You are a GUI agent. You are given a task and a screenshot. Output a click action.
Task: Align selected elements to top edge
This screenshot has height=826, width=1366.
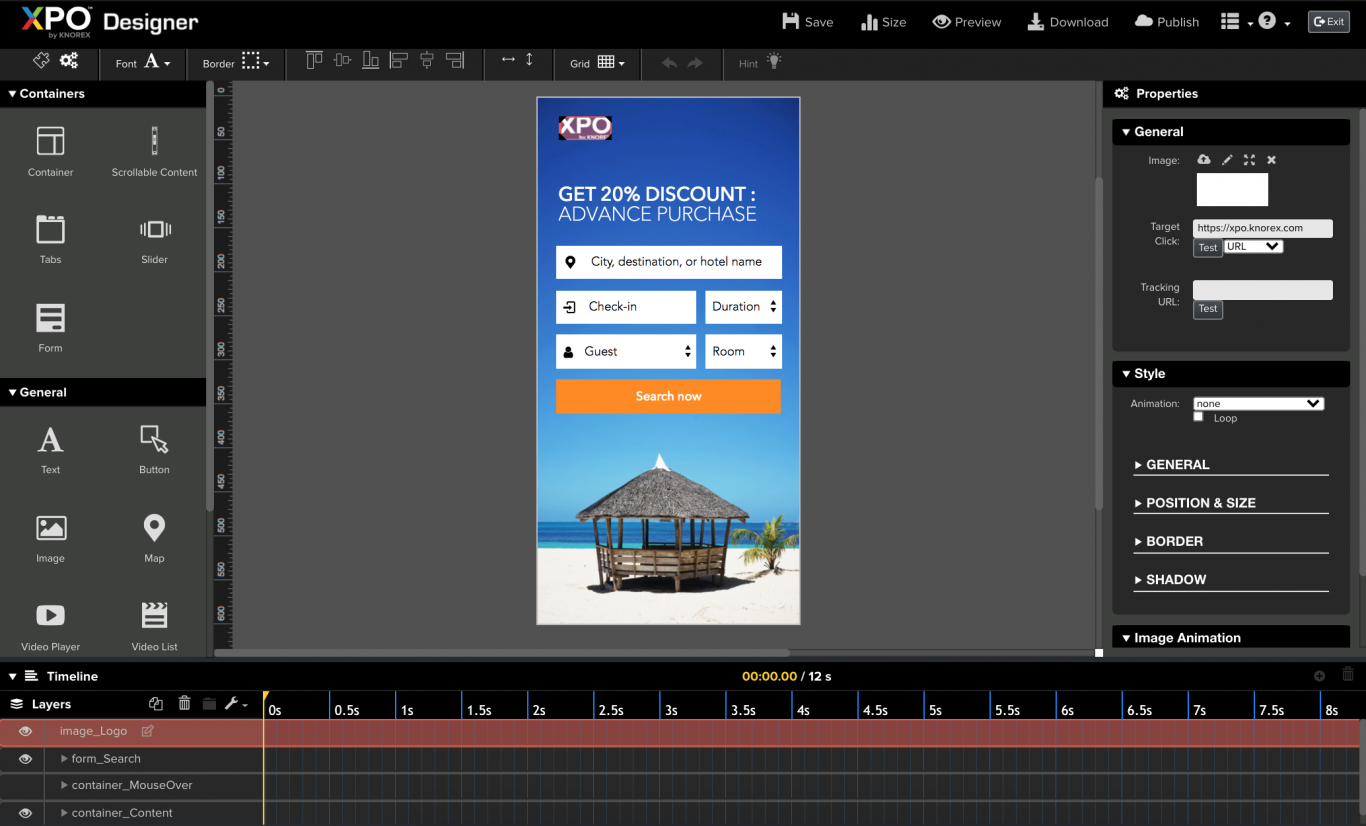point(314,61)
